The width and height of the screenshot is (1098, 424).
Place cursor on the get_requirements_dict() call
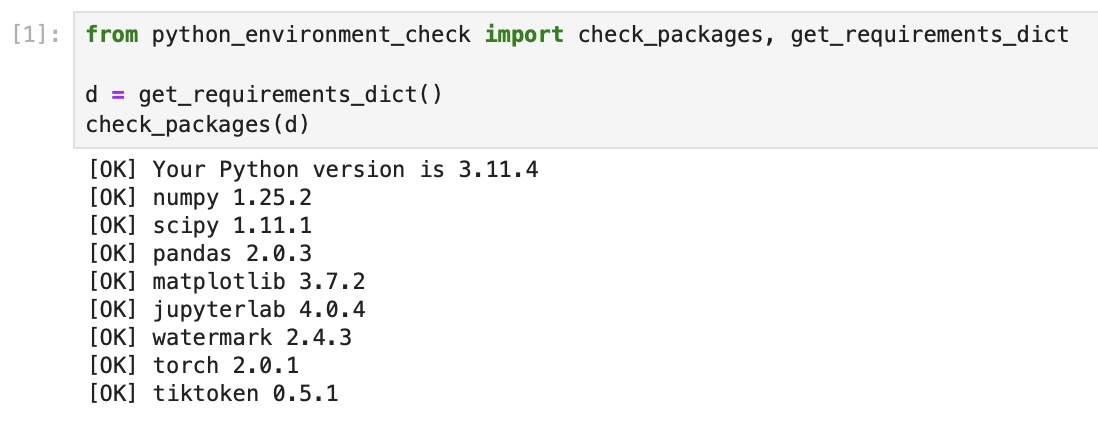(290, 96)
